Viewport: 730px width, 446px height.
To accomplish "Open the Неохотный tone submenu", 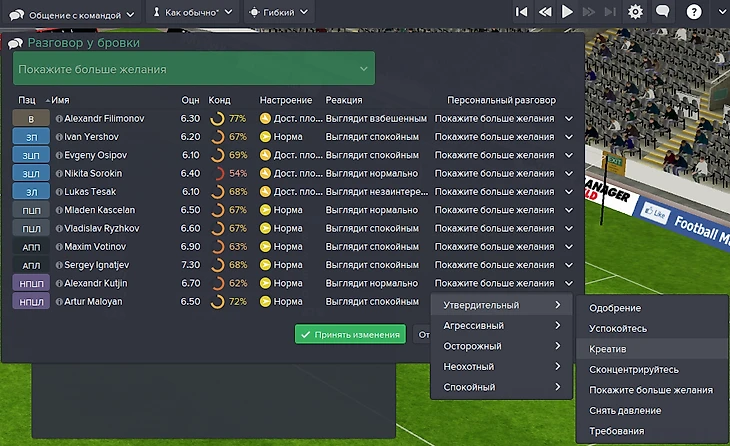I will click(x=501, y=366).
